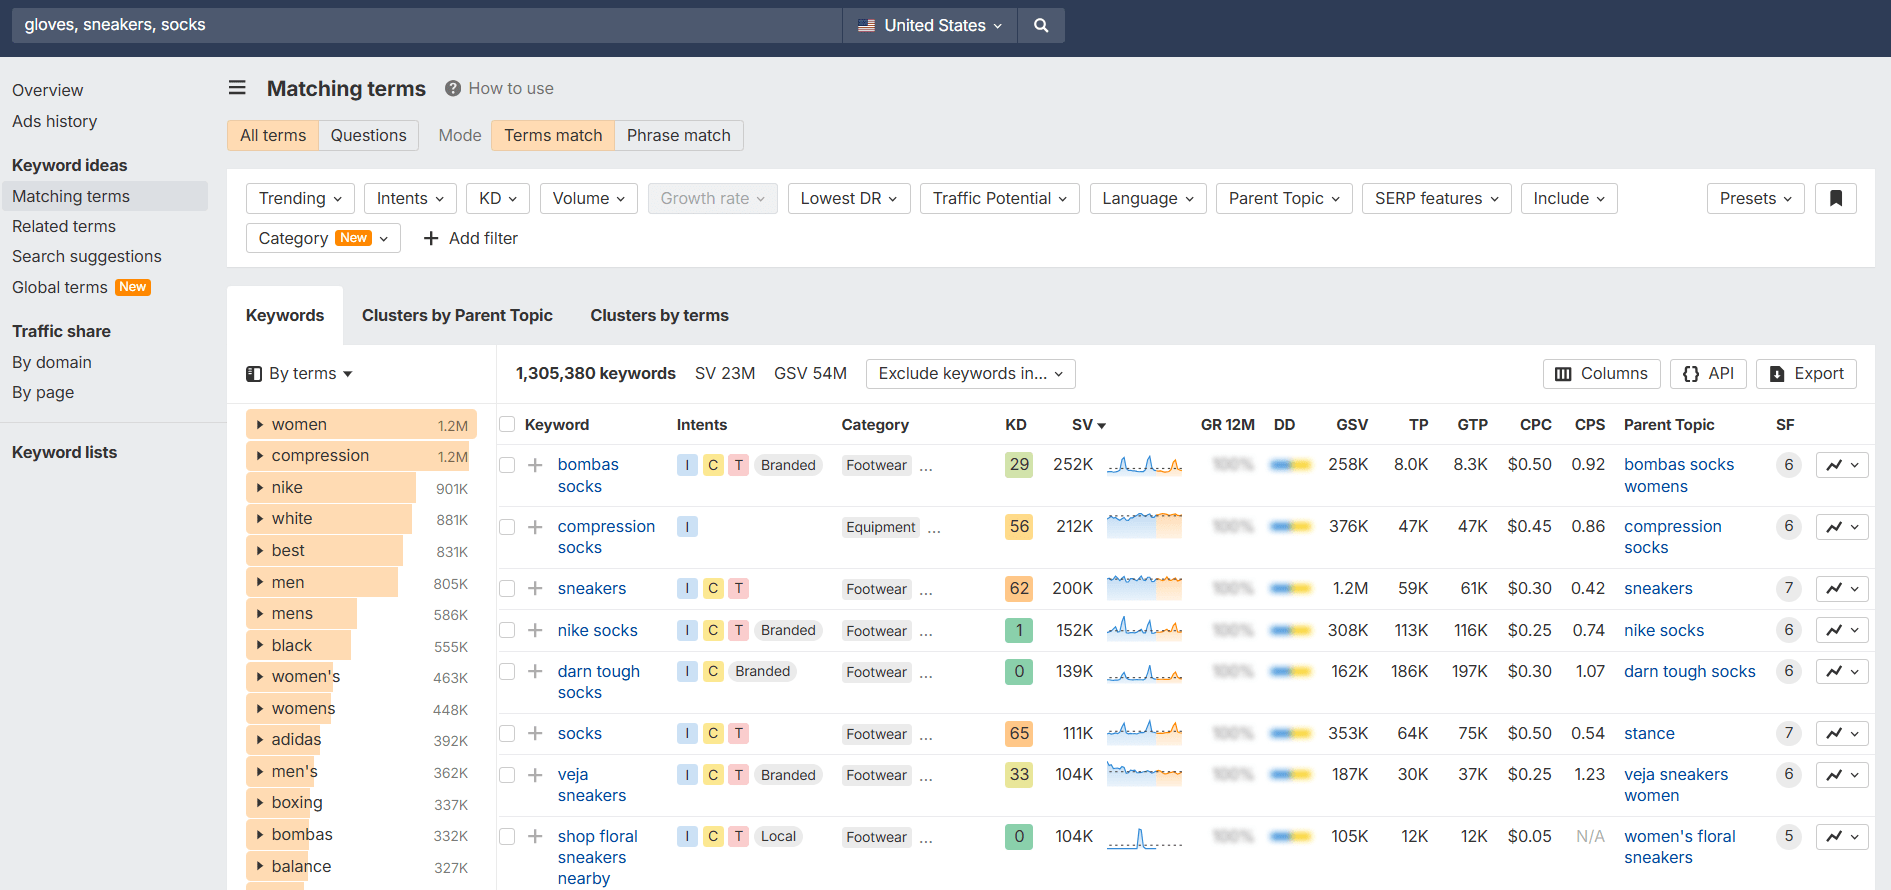
Task: Toggle the select-all keywords checkbox
Action: click(507, 424)
